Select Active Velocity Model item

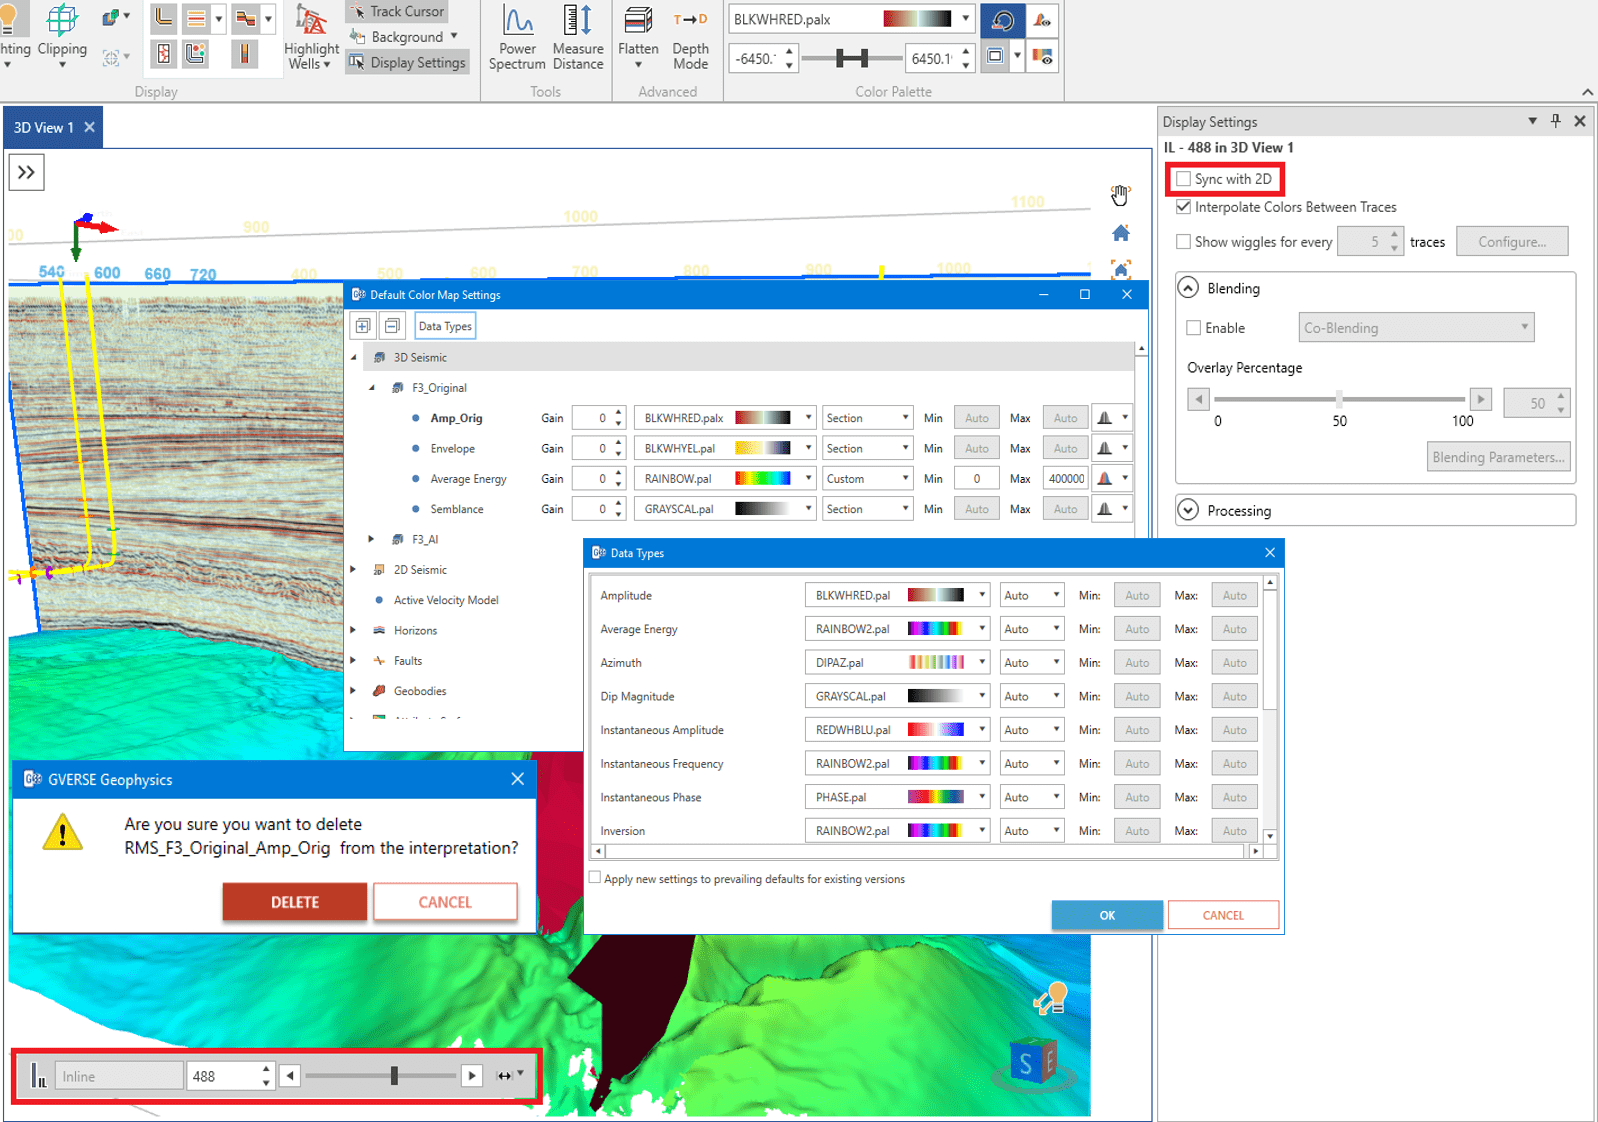(x=446, y=600)
